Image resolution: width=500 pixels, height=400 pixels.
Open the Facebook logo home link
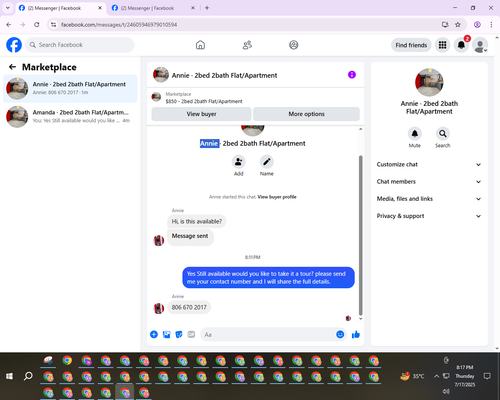click(14, 45)
